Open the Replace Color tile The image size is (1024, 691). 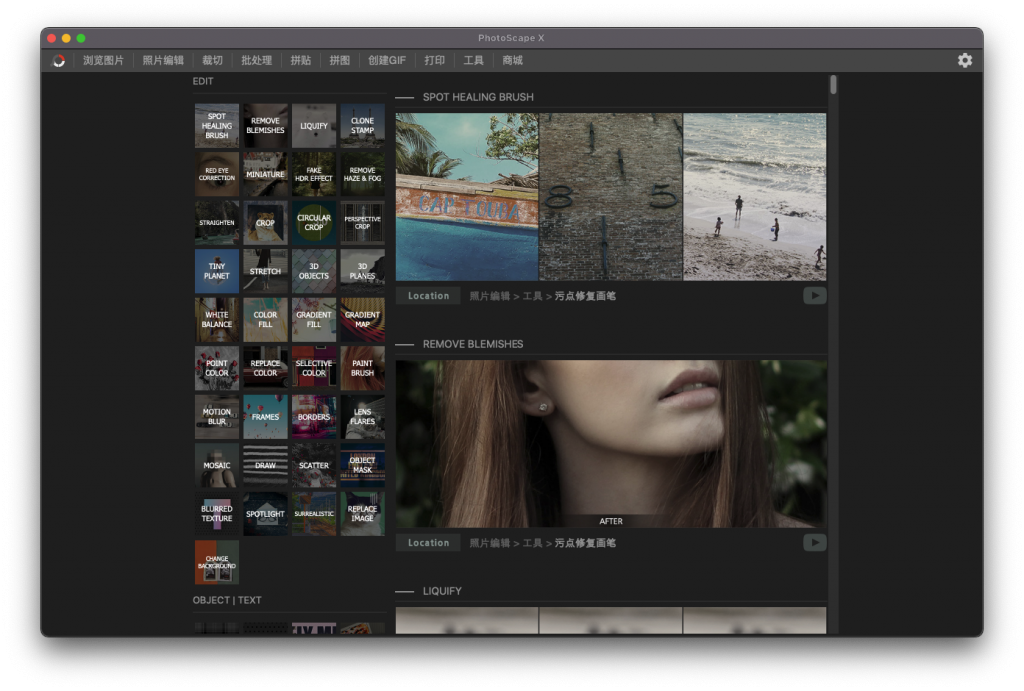pyautogui.click(x=265, y=368)
